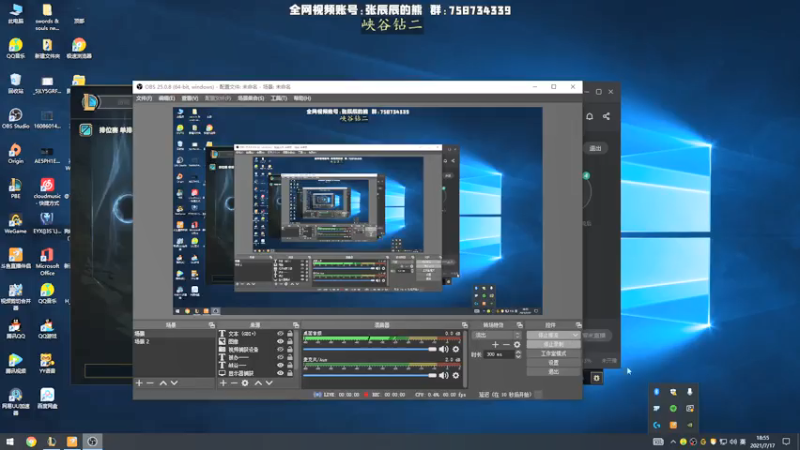The height and width of the screenshot is (450, 800).
Task: Toggle visibility of 显示器捕获 source
Action: click(280, 373)
